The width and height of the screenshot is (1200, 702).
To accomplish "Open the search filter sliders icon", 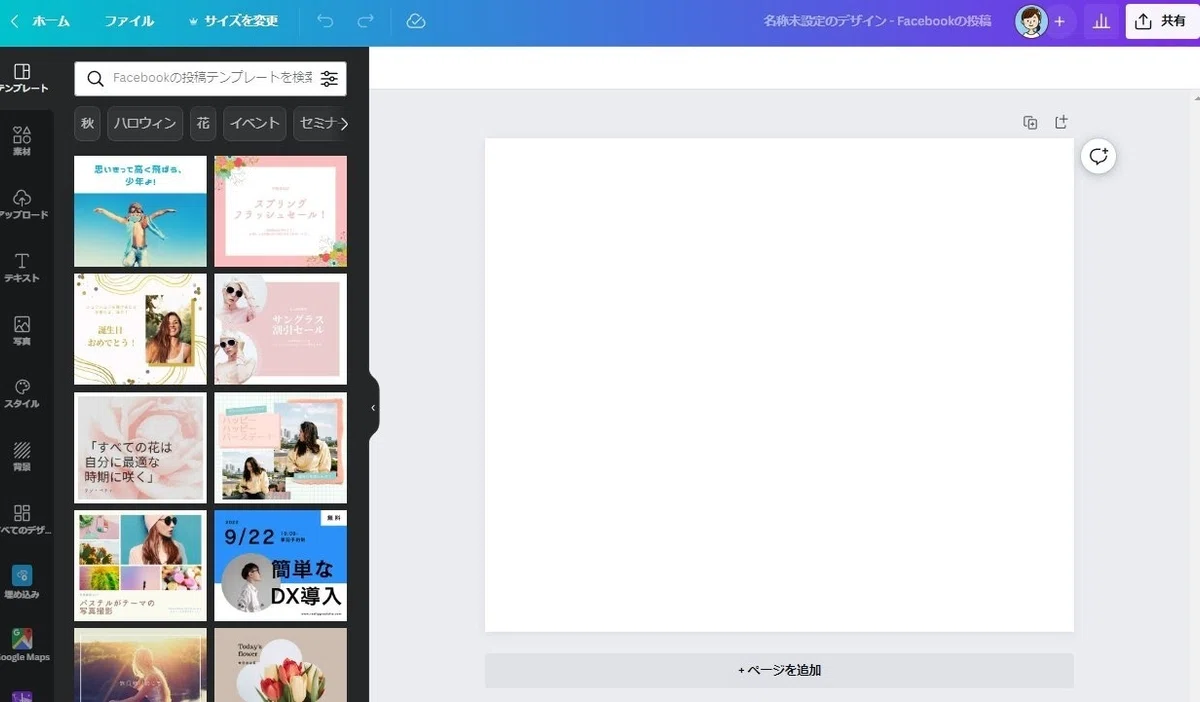I will tap(329, 79).
